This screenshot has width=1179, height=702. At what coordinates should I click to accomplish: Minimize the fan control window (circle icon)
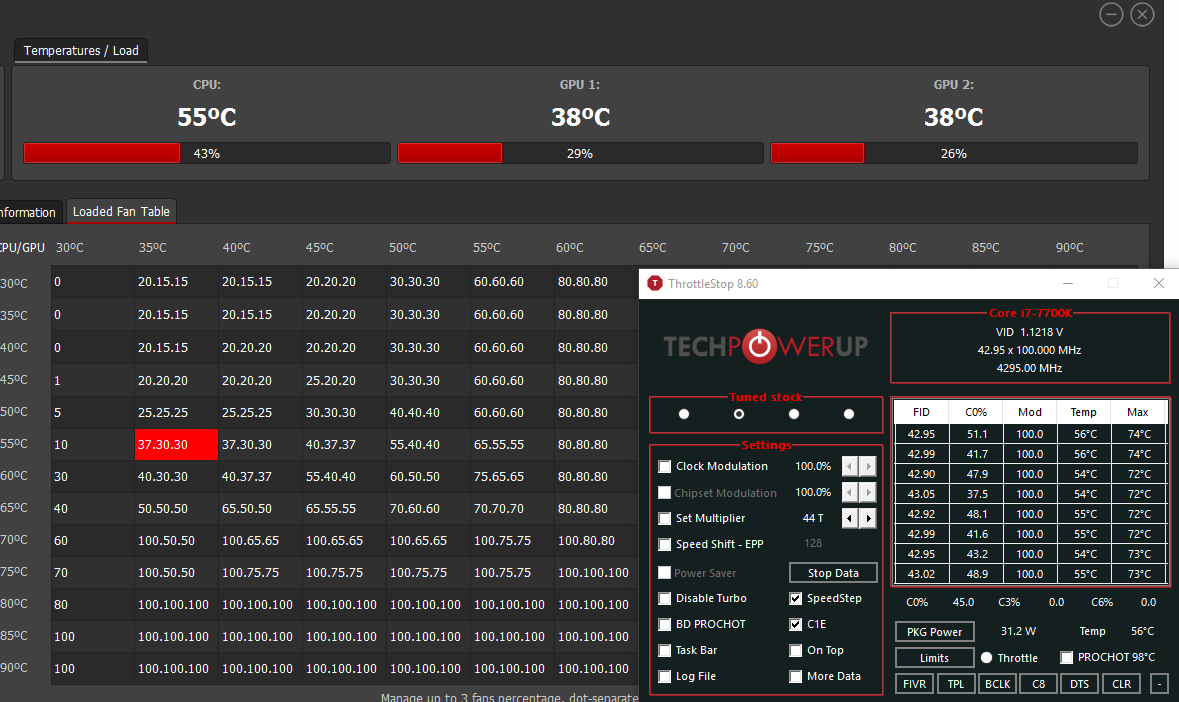(x=1111, y=14)
